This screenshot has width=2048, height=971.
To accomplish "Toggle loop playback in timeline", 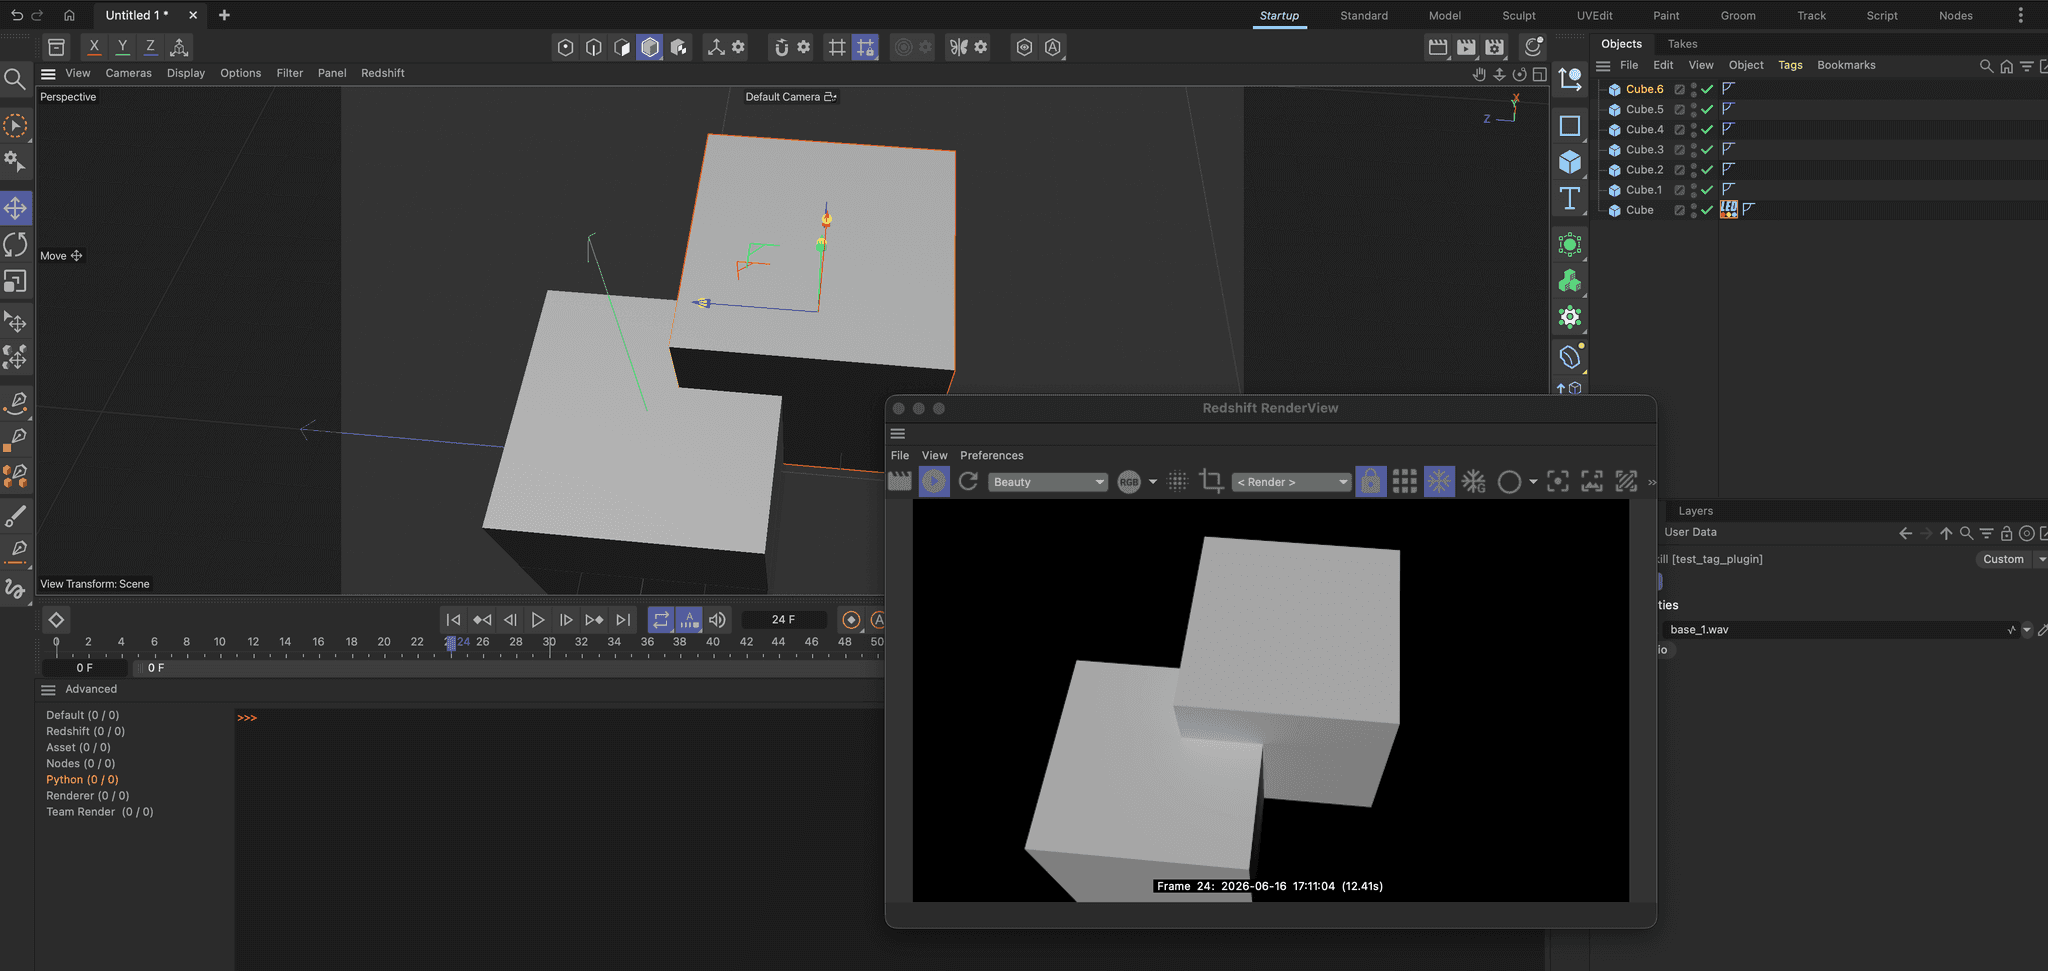I will pos(661,620).
